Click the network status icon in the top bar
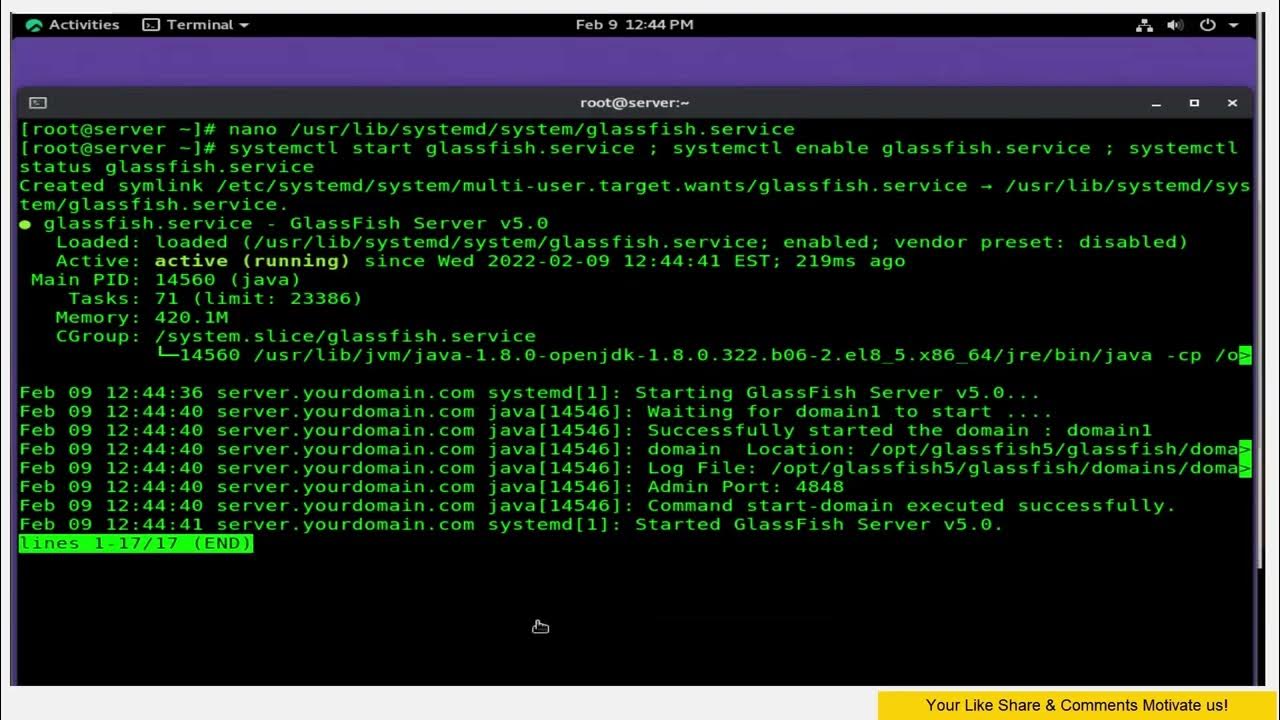Image resolution: width=1280 pixels, height=720 pixels. 1144,25
